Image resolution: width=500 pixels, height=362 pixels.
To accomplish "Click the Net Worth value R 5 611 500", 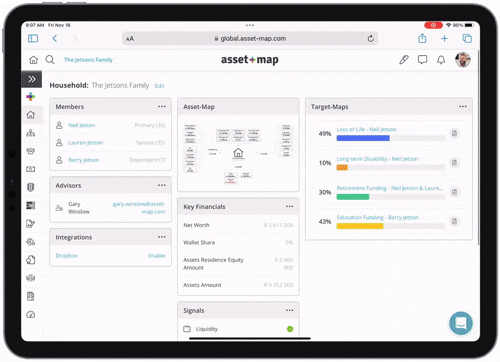I will (x=278, y=225).
